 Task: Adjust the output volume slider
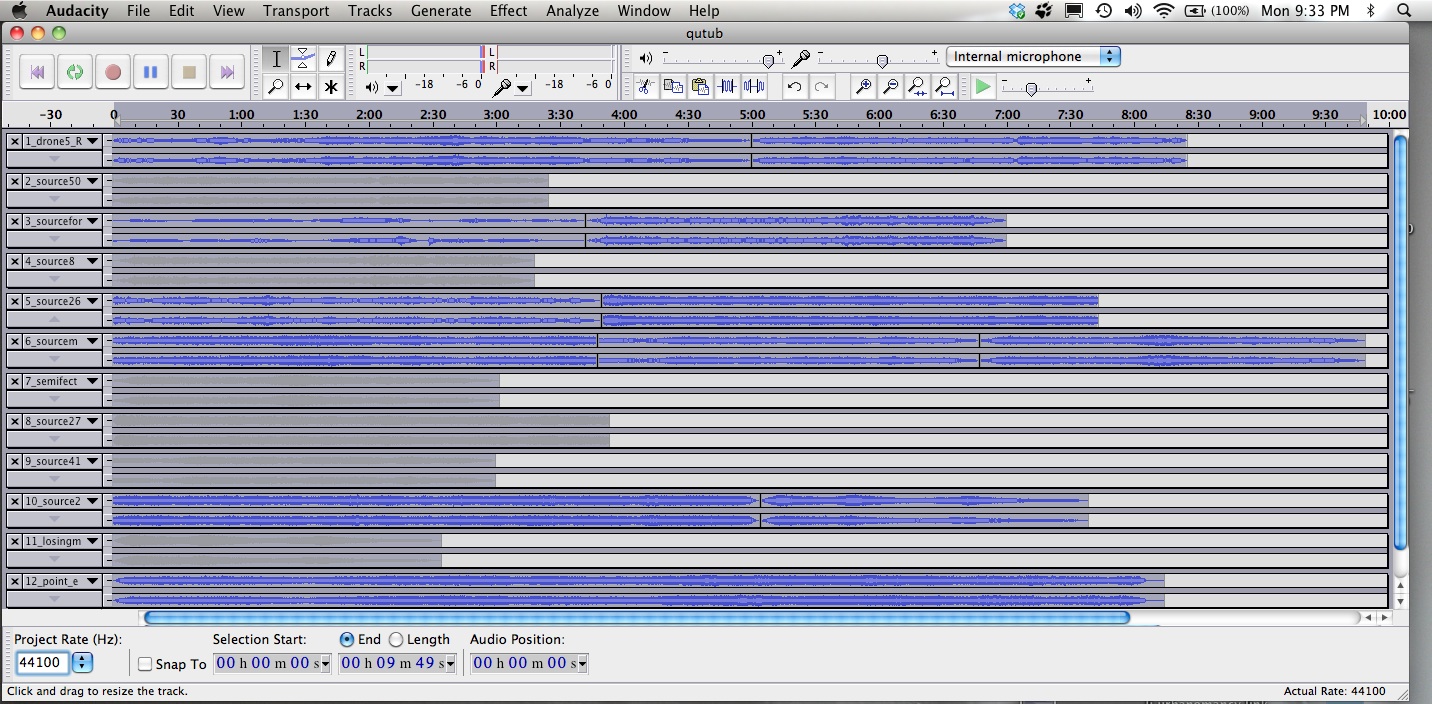pyautogui.click(x=768, y=61)
